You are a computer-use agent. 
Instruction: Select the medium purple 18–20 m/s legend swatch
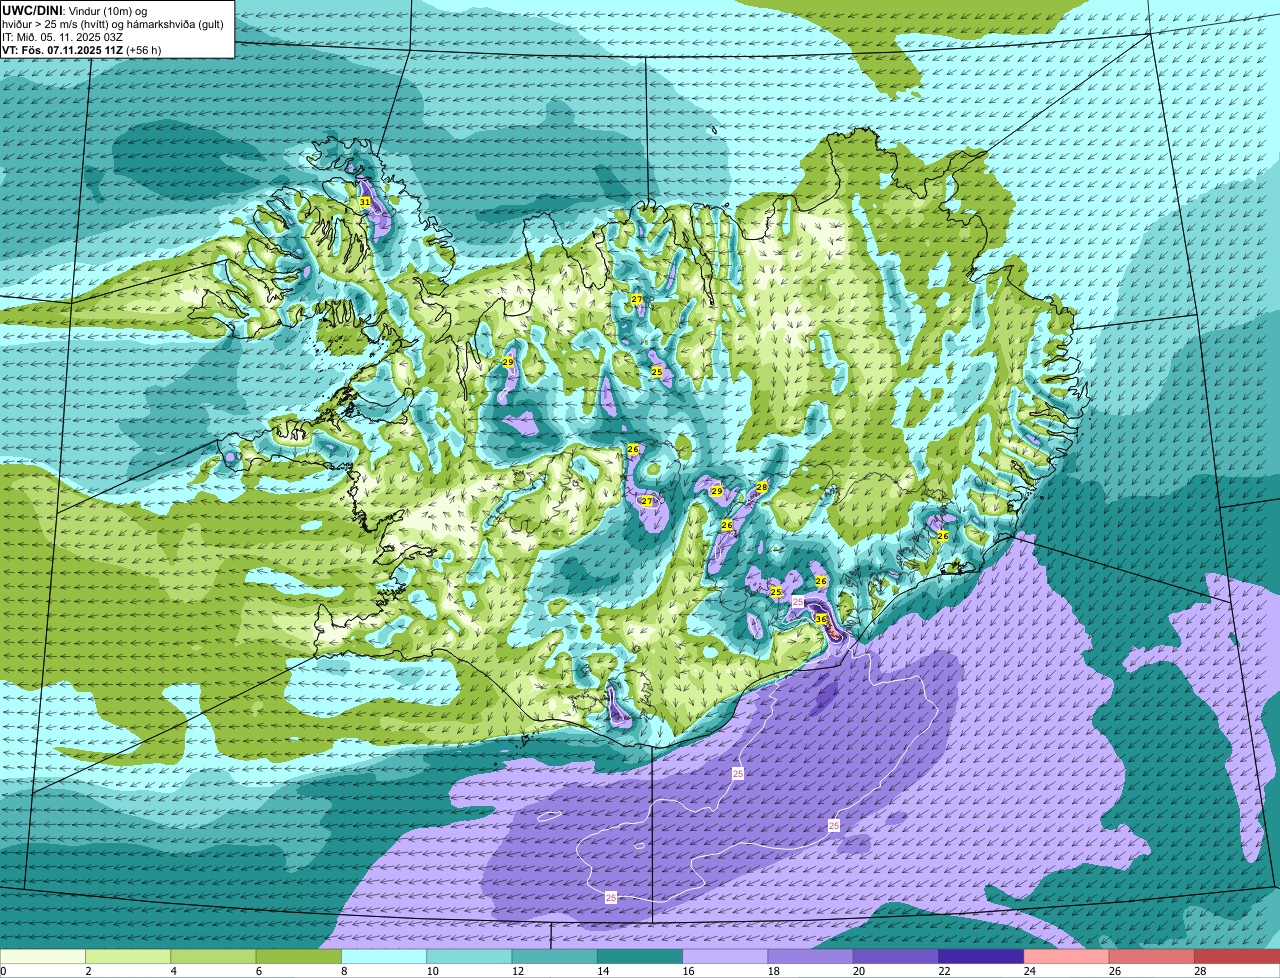[x=811, y=957]
